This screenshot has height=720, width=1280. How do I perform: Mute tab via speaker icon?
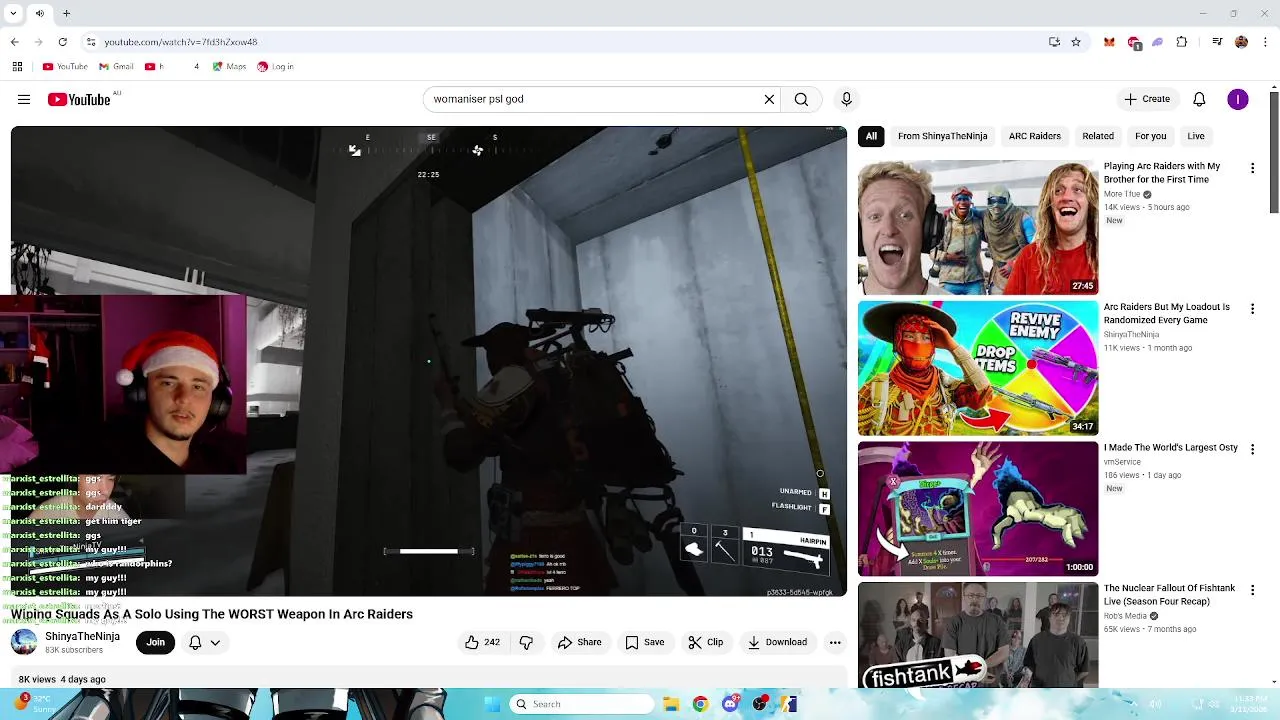click(x=40, y=13)
